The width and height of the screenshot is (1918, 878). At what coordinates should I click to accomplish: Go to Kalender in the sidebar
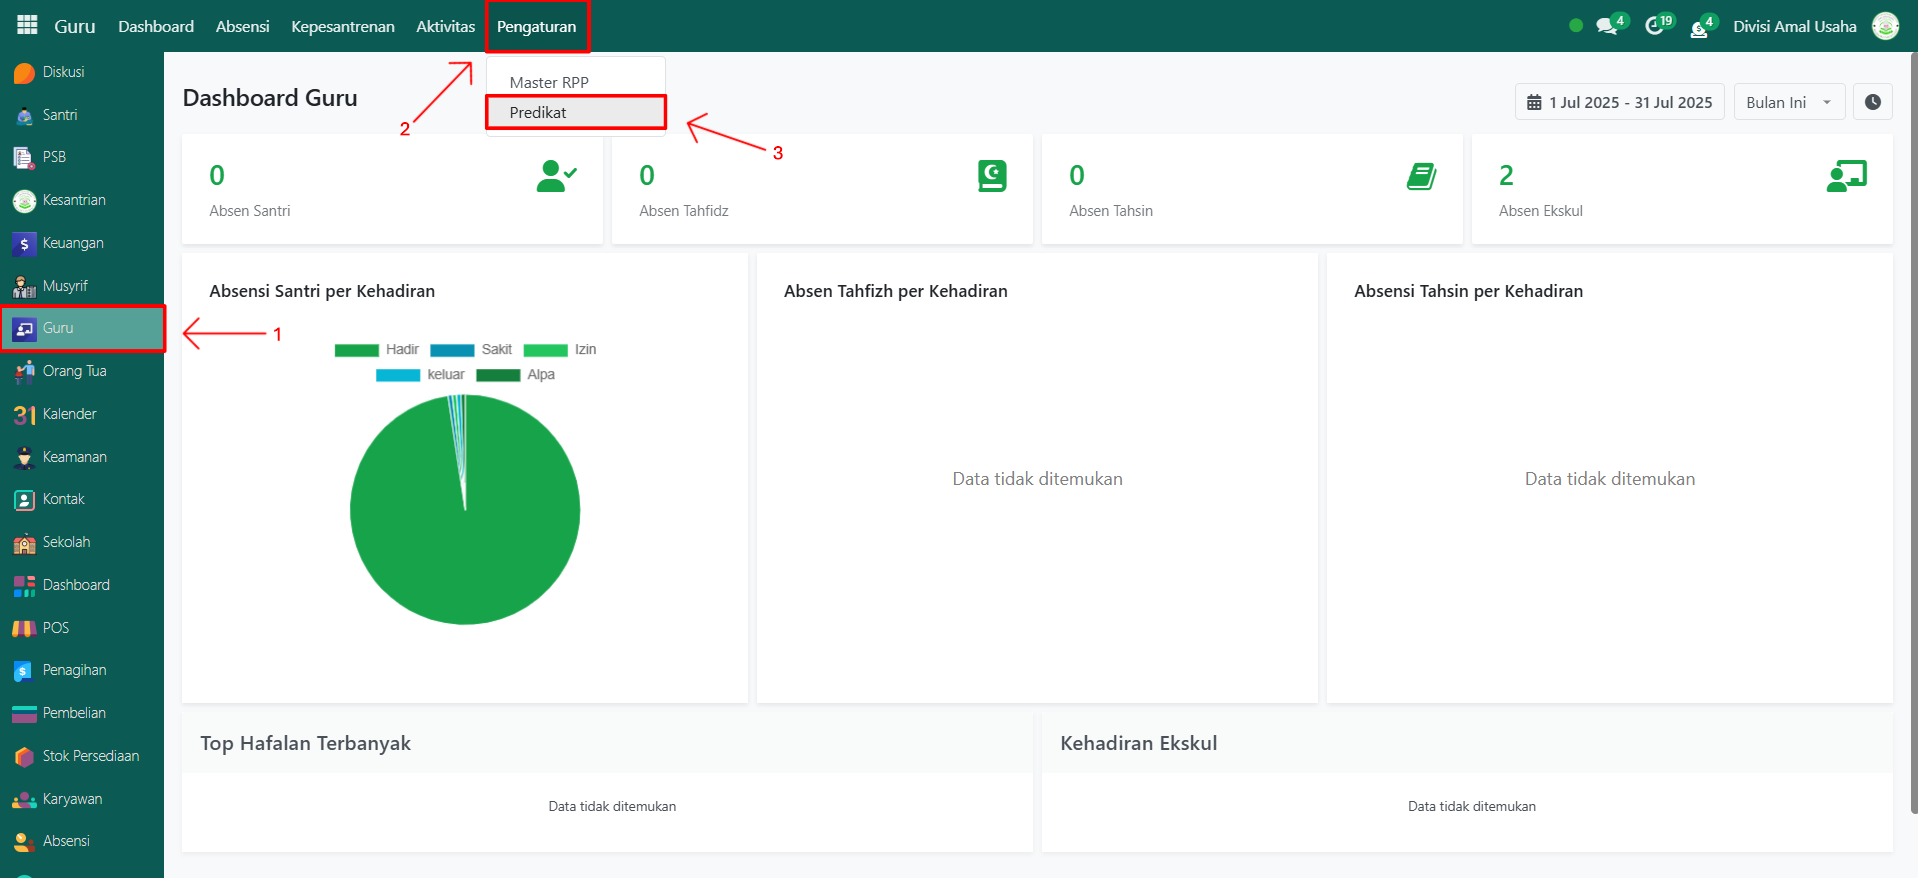coord(69,414)
